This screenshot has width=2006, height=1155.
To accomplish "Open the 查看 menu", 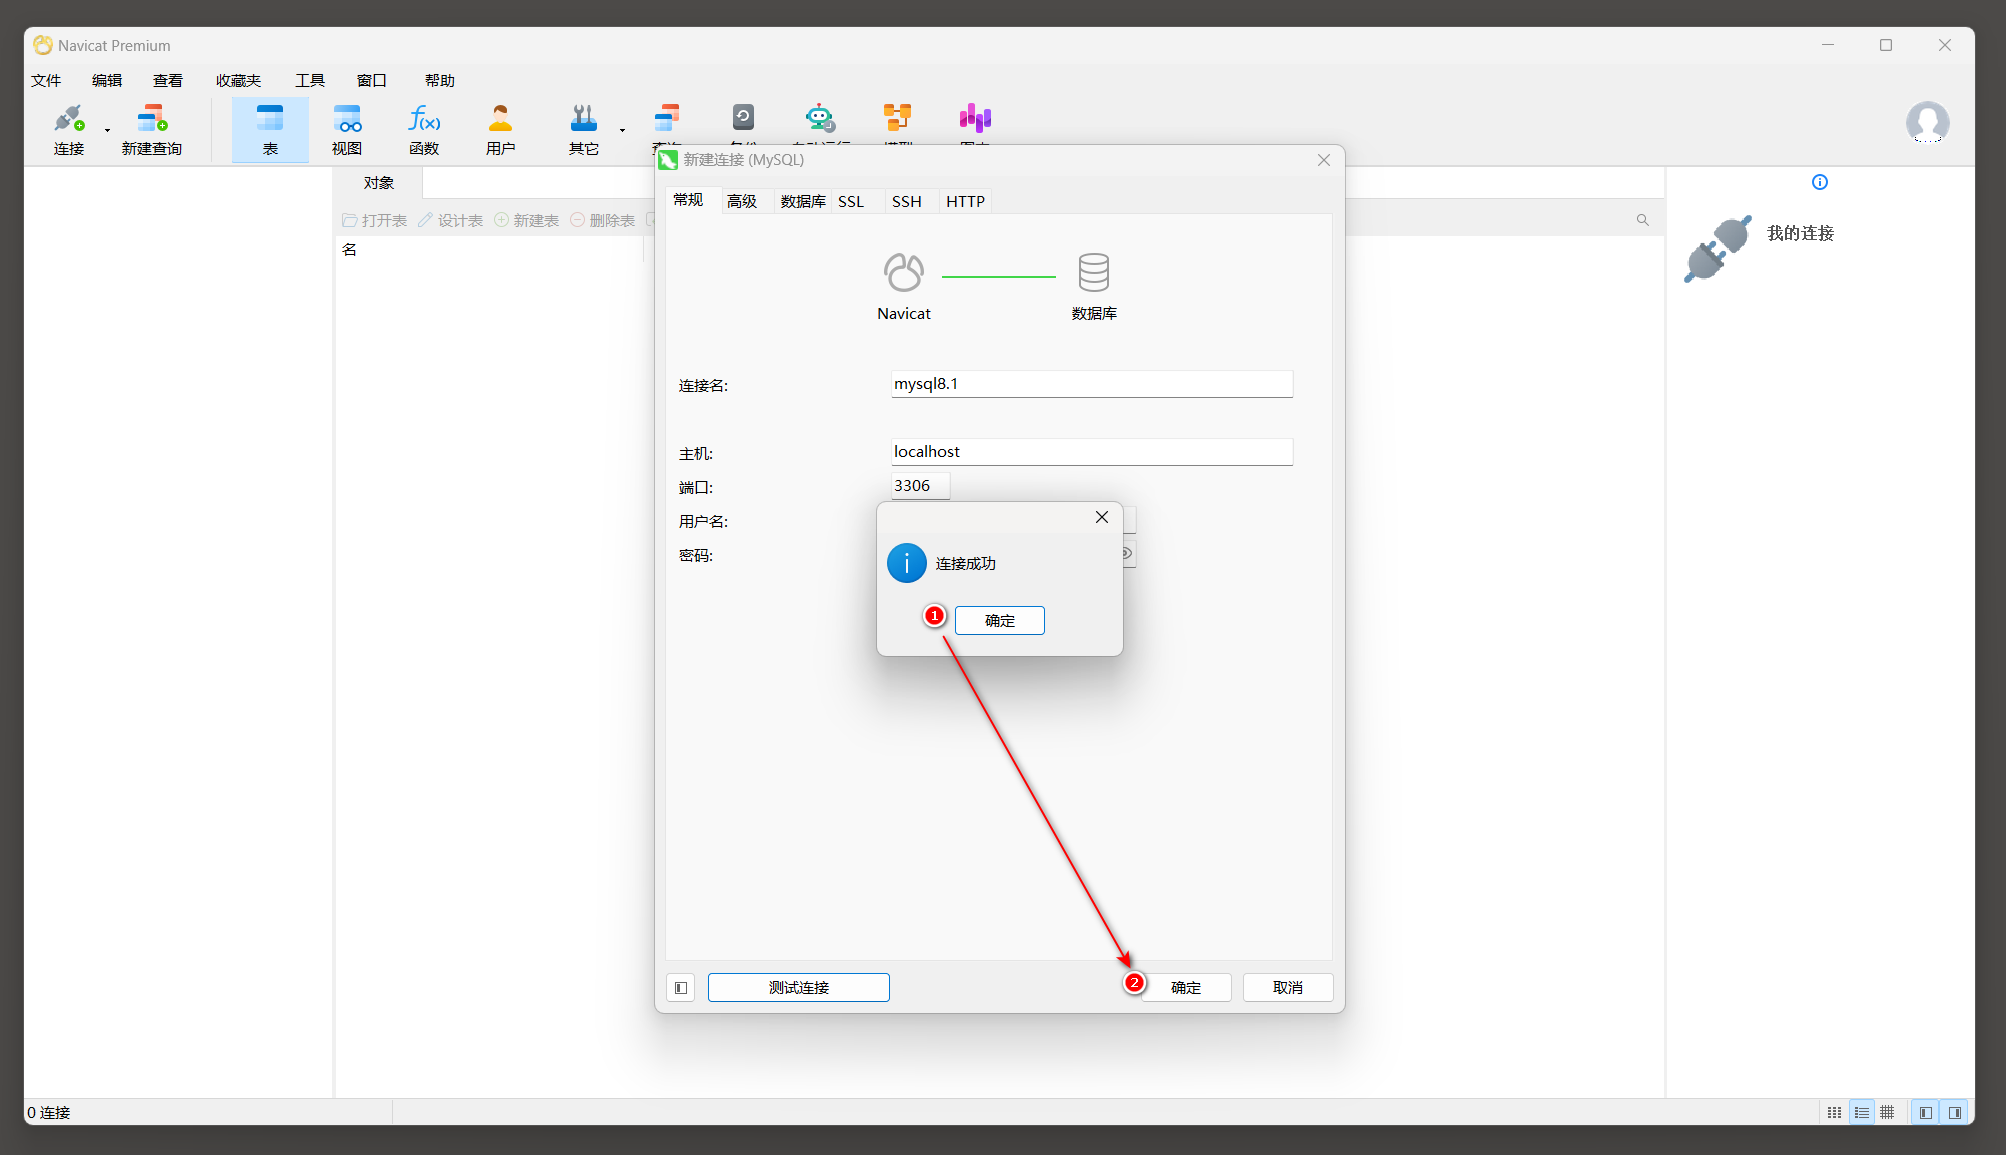I will pyautogui.click(x=168, y=80).
